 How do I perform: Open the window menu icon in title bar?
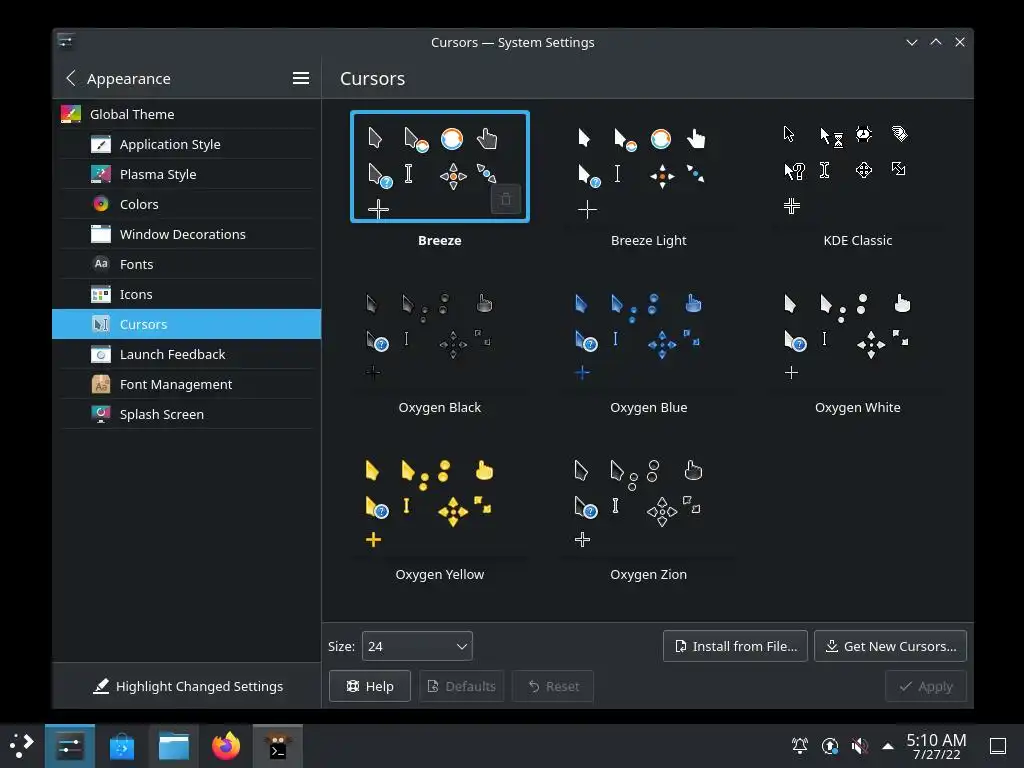click(x=66, y=42)
